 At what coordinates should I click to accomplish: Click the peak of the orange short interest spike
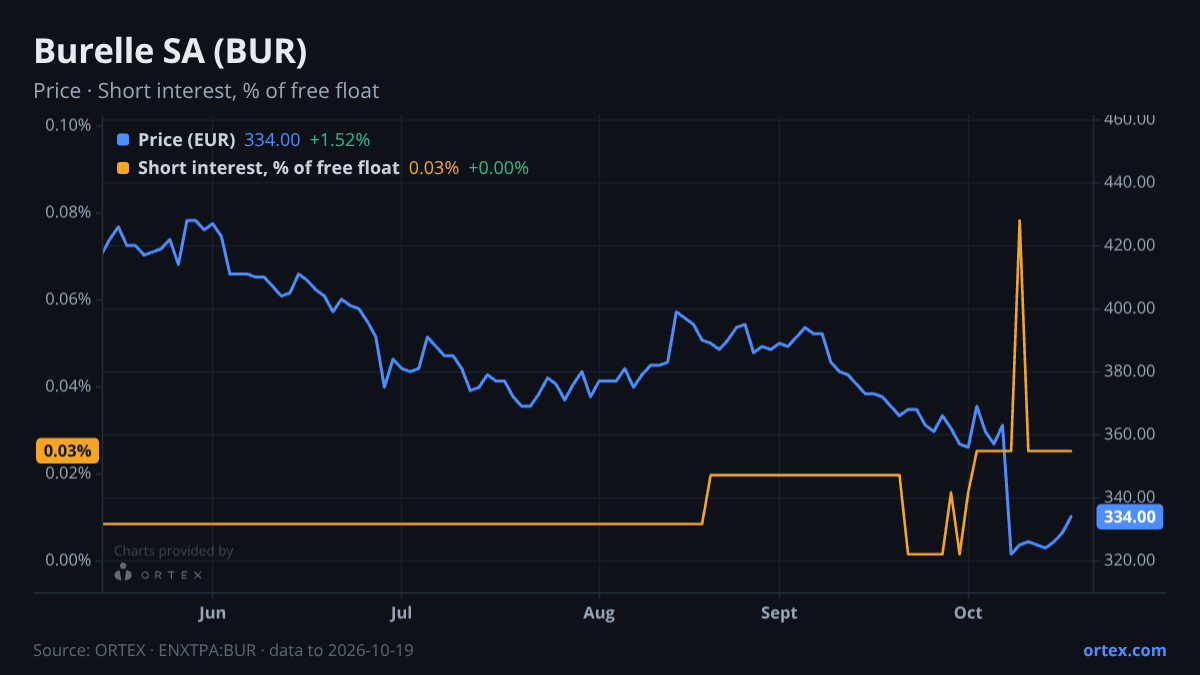pos(1019,221)
